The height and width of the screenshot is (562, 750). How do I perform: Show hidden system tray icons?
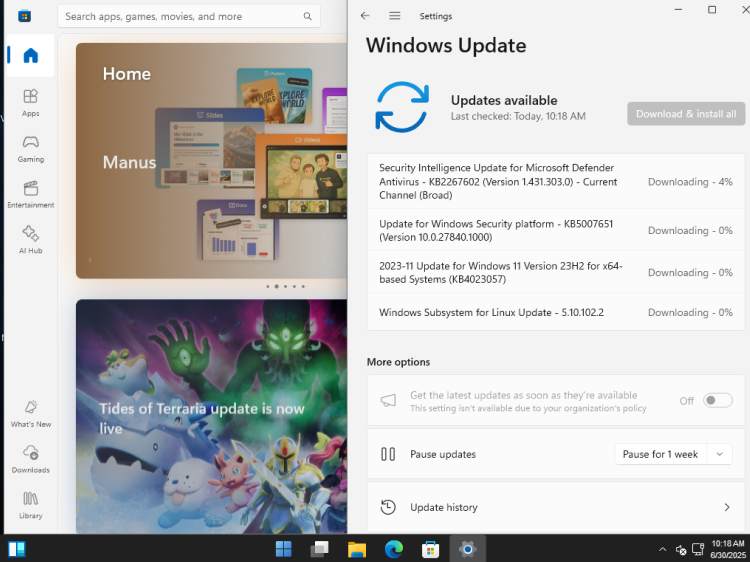click(x=662, y=549)
